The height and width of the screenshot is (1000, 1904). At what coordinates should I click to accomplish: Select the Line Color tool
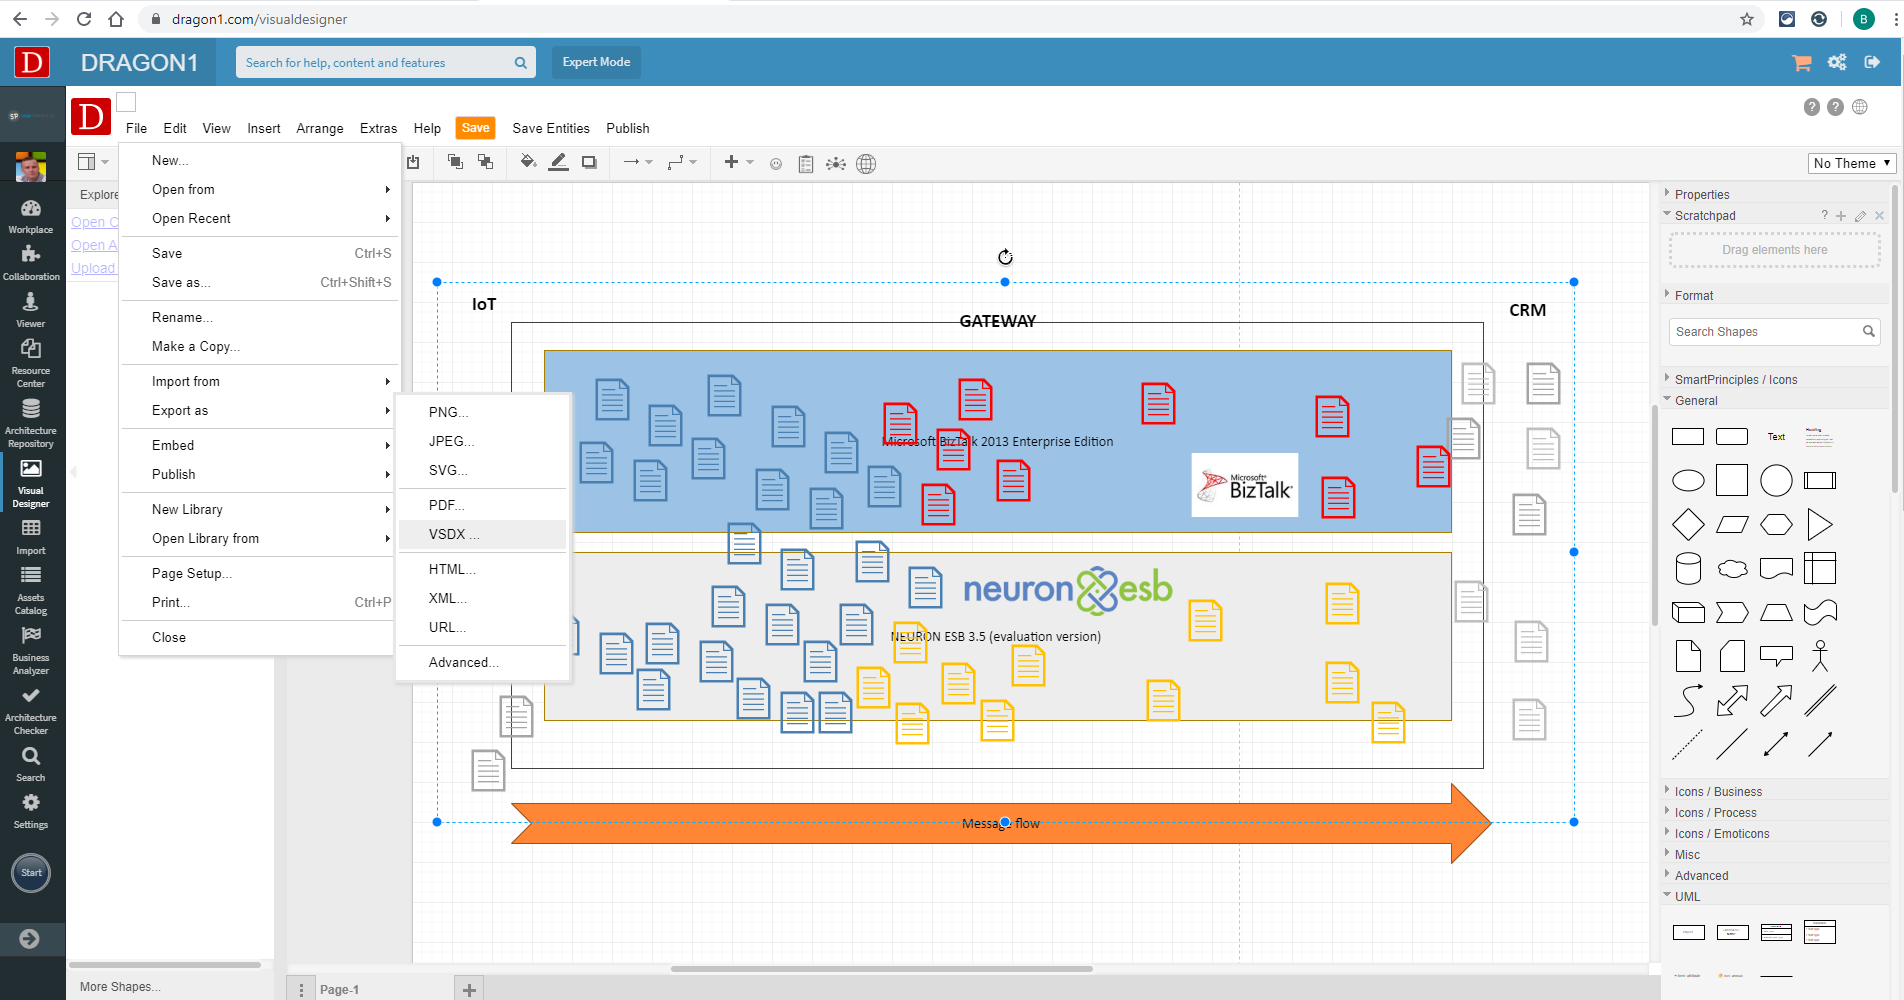point(558,162)
